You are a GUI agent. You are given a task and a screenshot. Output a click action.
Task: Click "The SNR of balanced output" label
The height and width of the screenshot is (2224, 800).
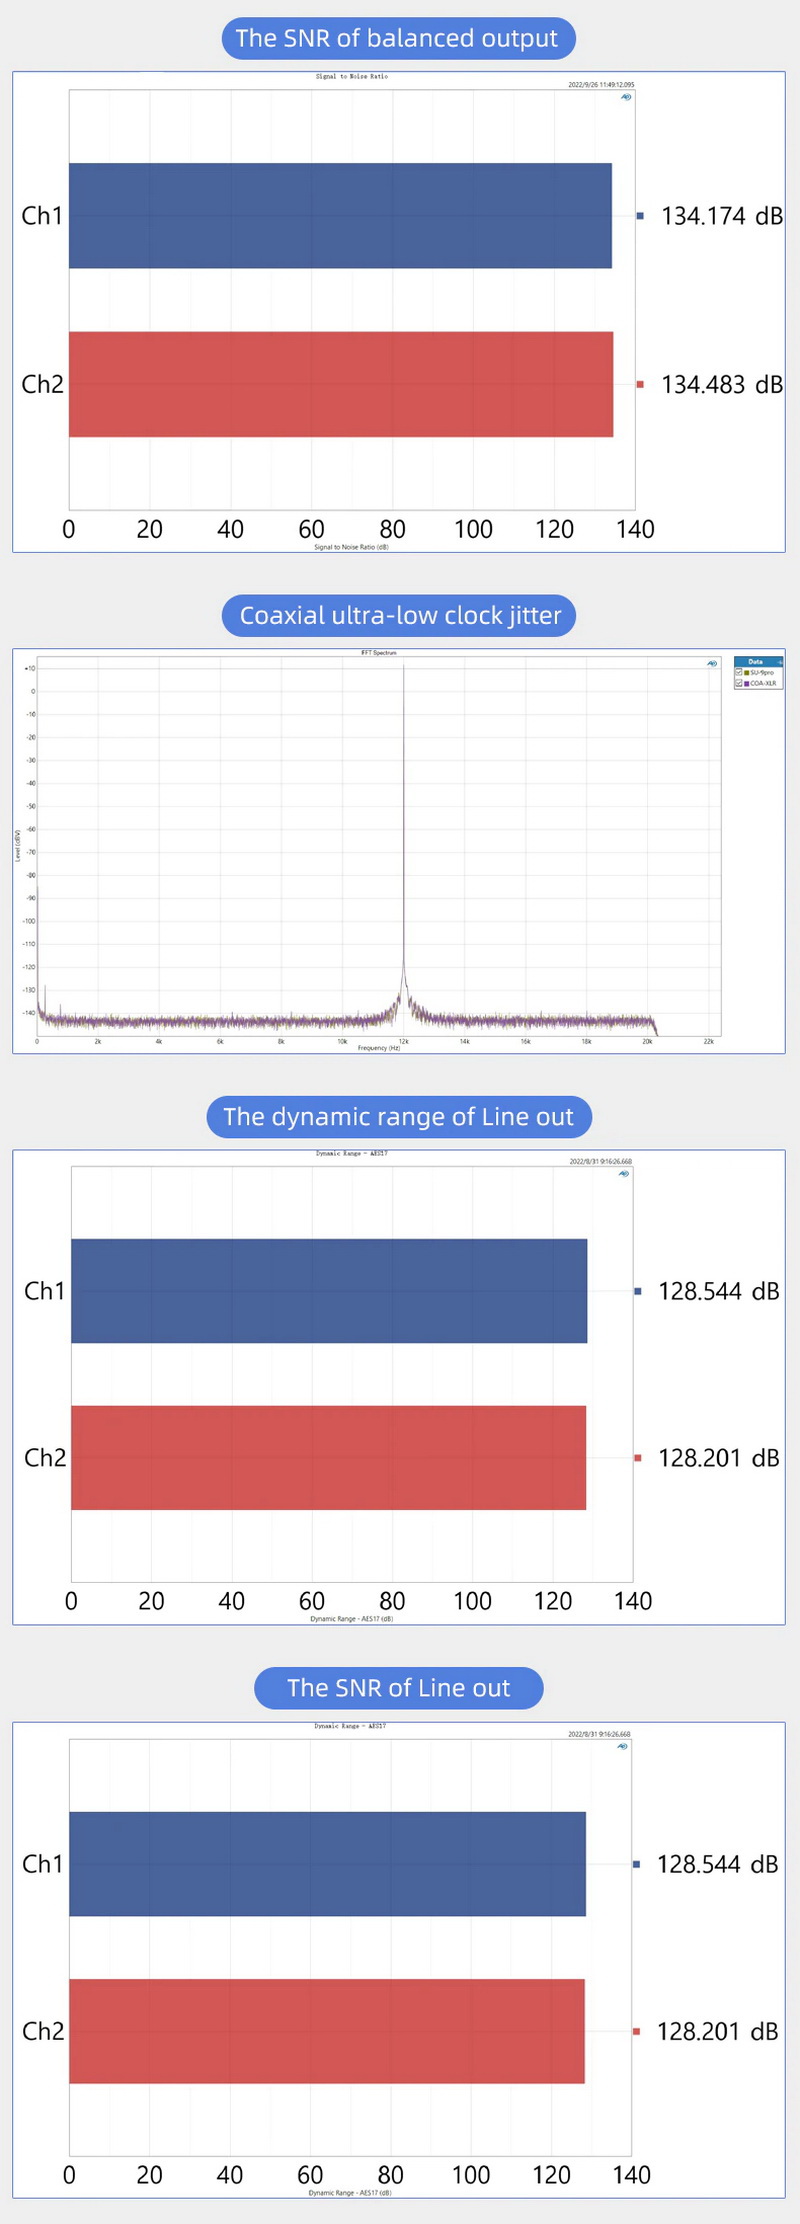click(x=397, y=39)
